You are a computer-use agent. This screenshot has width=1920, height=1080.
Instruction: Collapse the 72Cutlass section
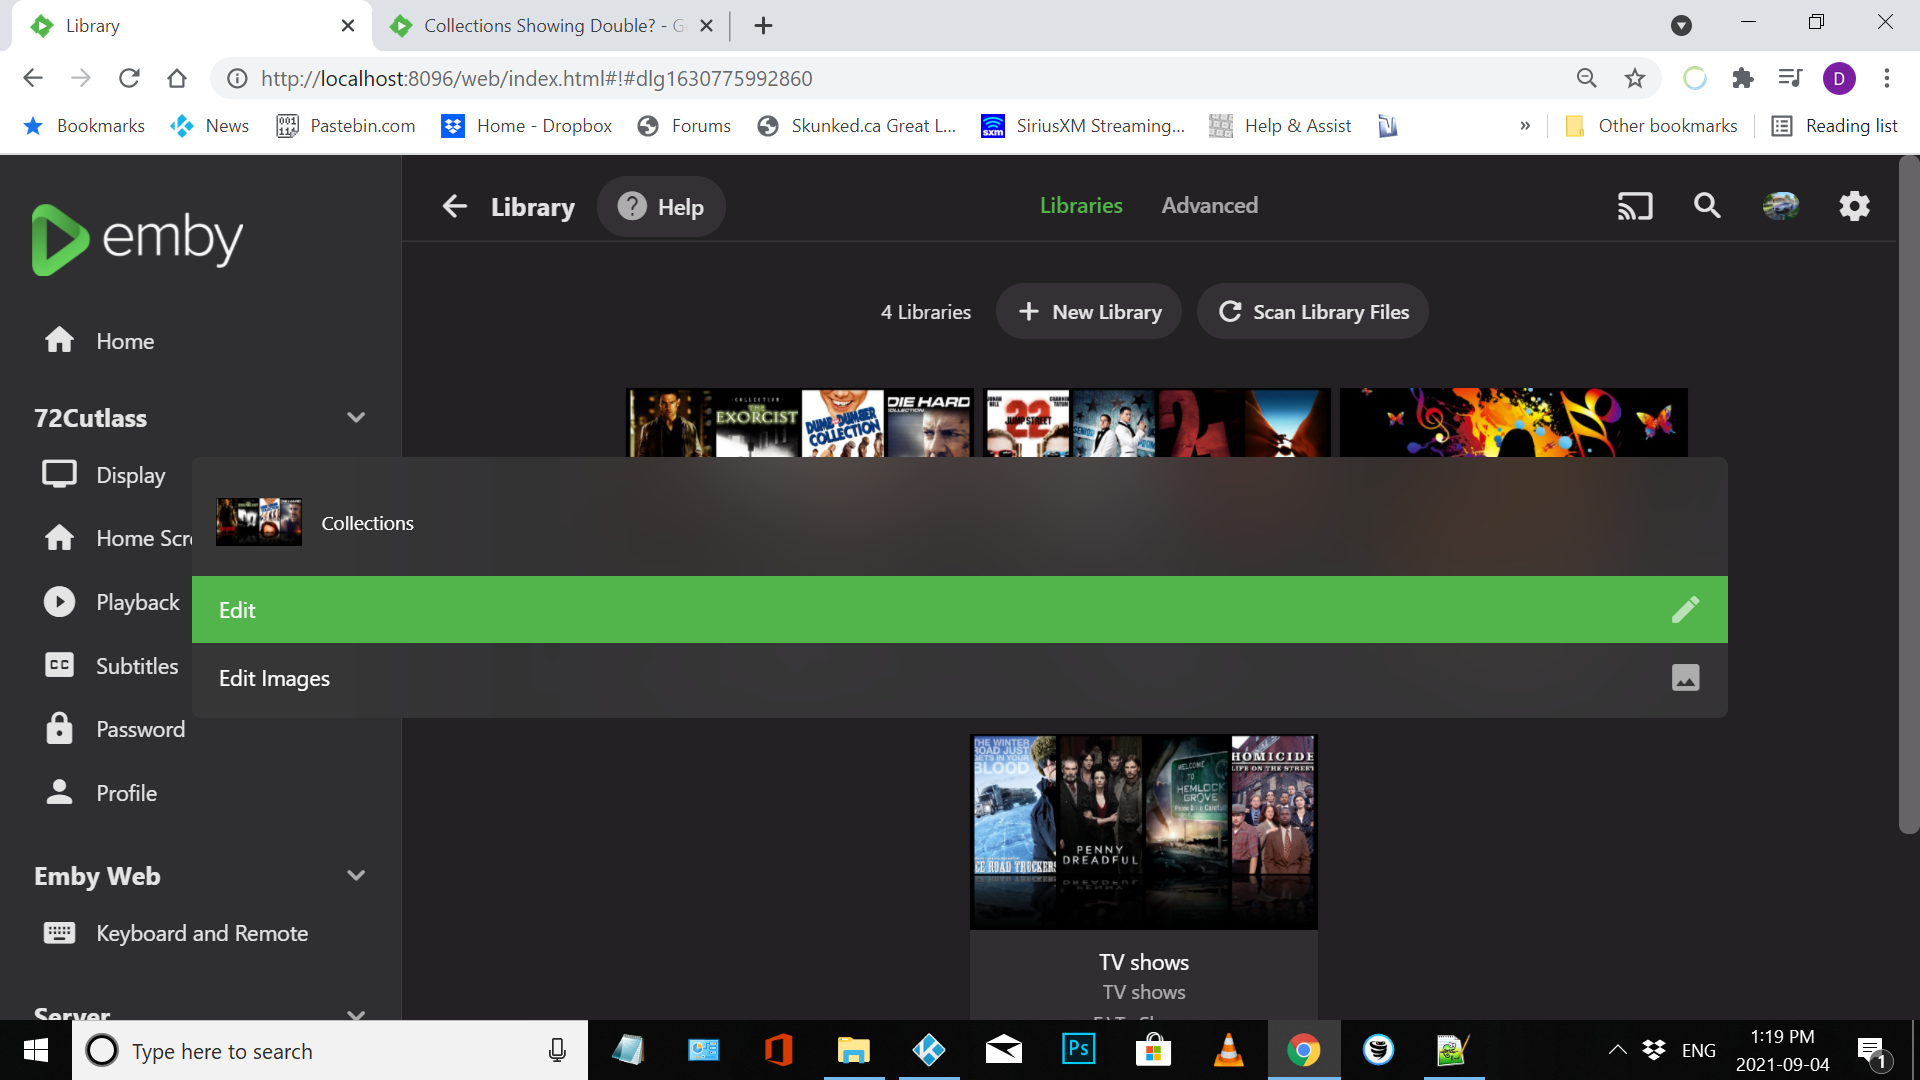(x=356, y=417)
